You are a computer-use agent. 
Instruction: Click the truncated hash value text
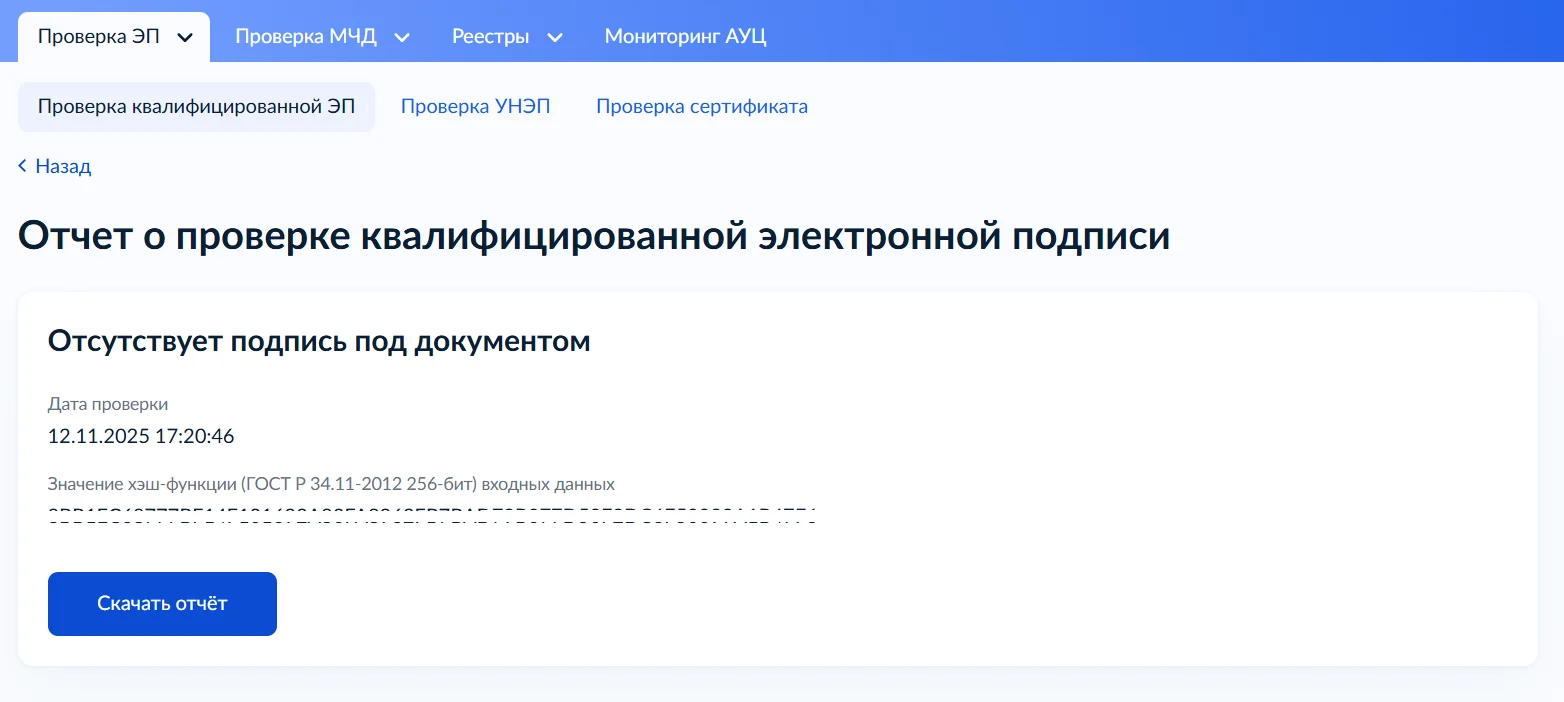[432, 516]
